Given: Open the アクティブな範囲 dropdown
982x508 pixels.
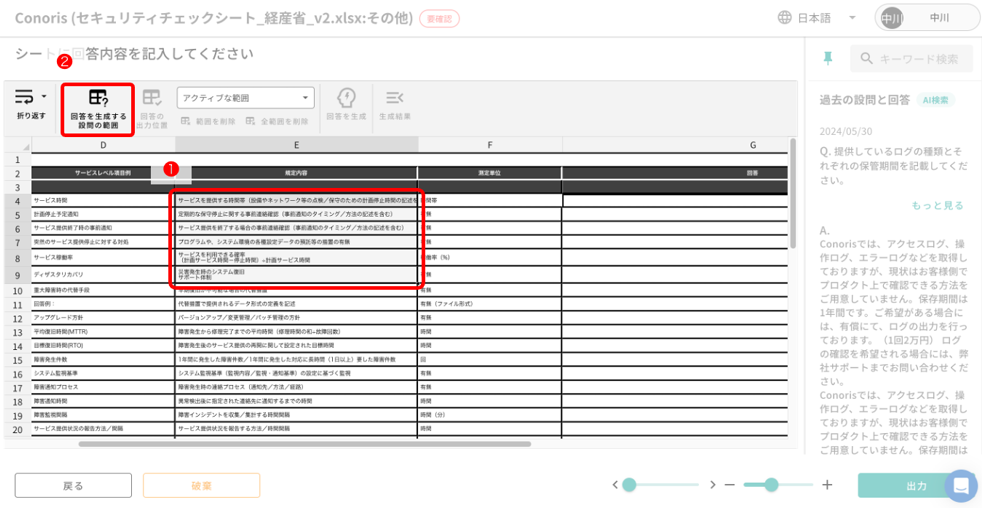Looking at the screenshot, I should point(245,98).
